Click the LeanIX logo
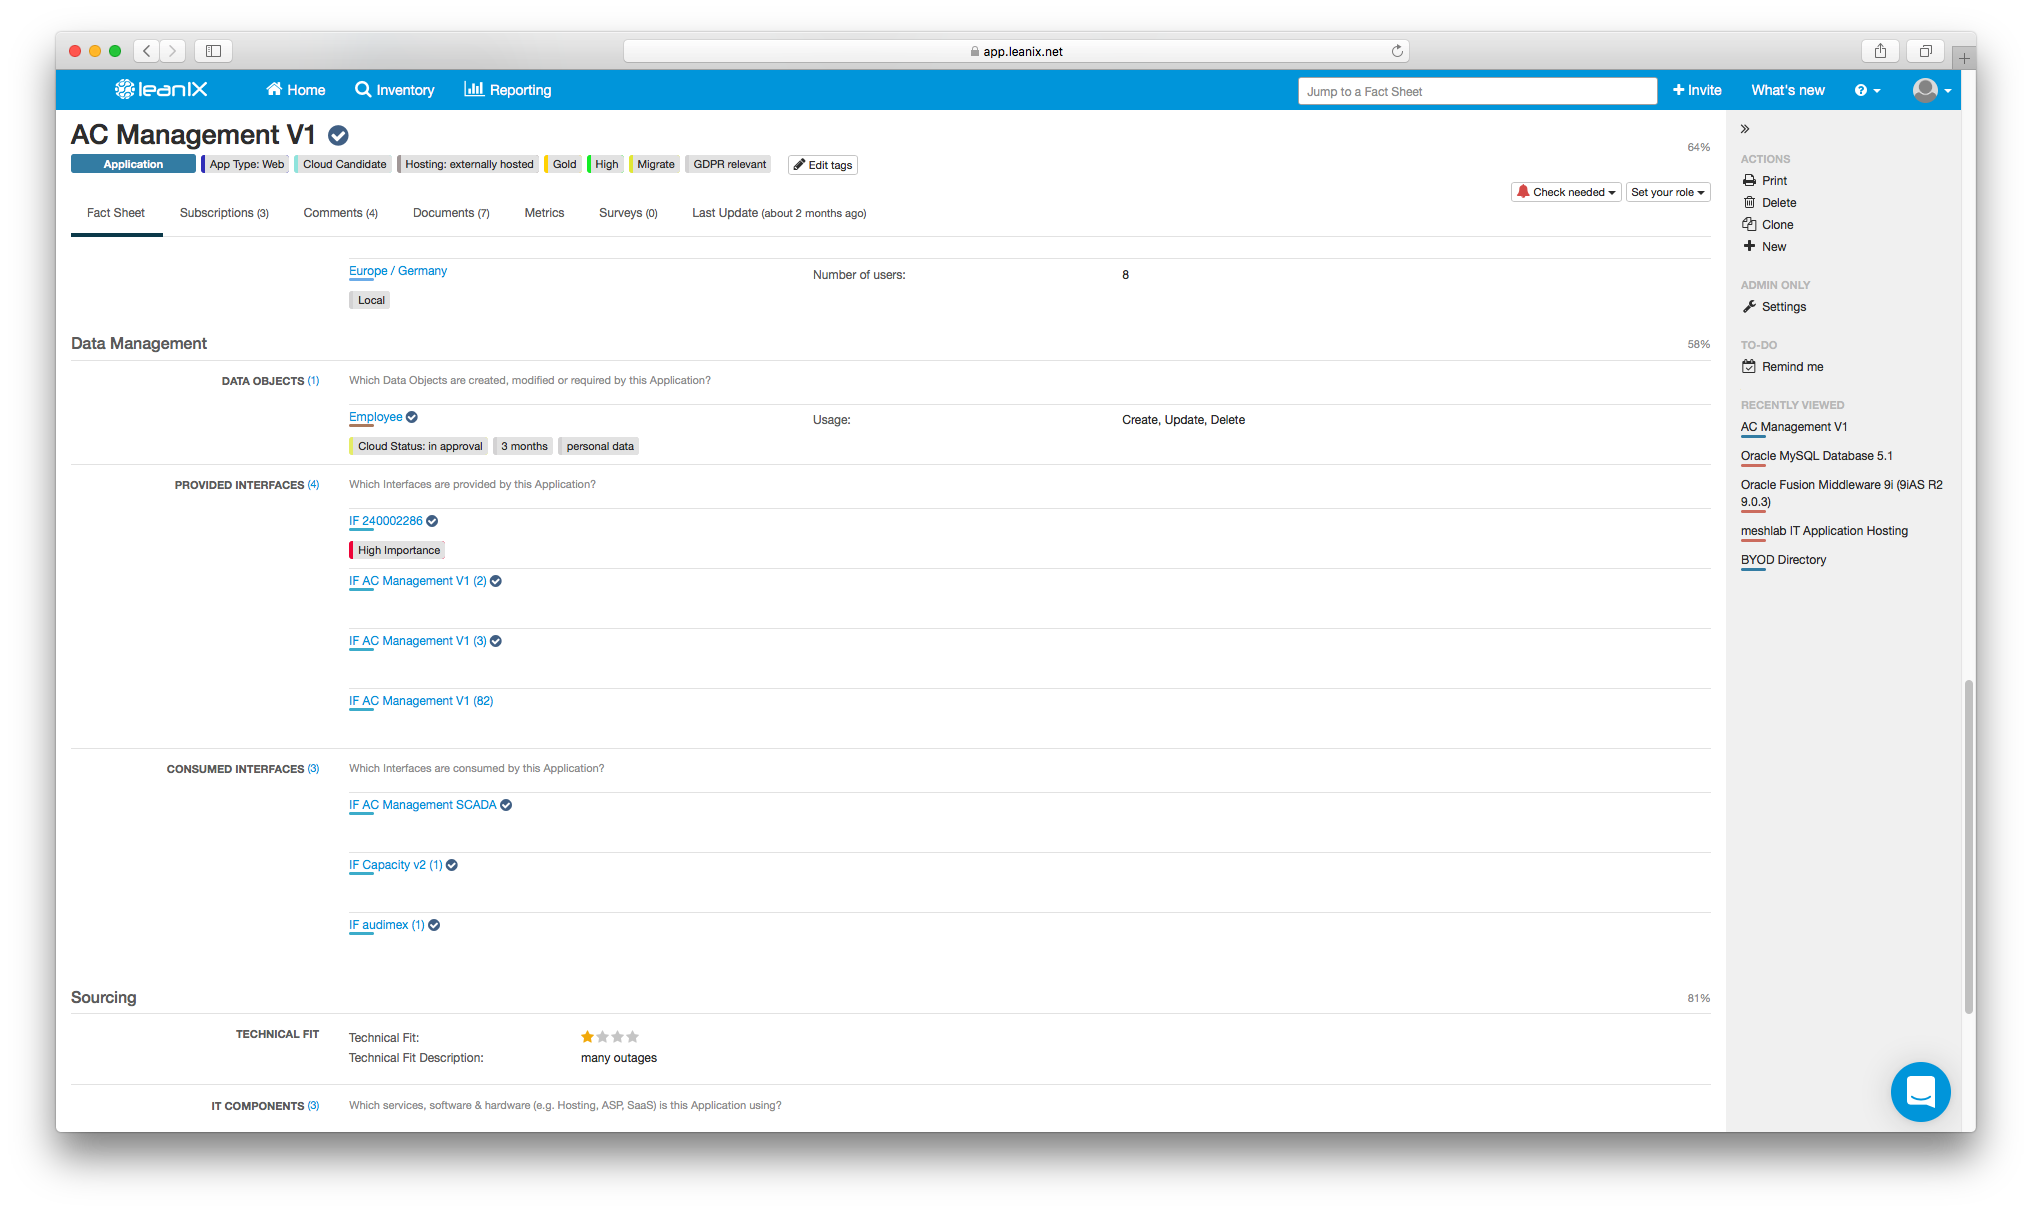2032x1212 pixels. (161, 90)
